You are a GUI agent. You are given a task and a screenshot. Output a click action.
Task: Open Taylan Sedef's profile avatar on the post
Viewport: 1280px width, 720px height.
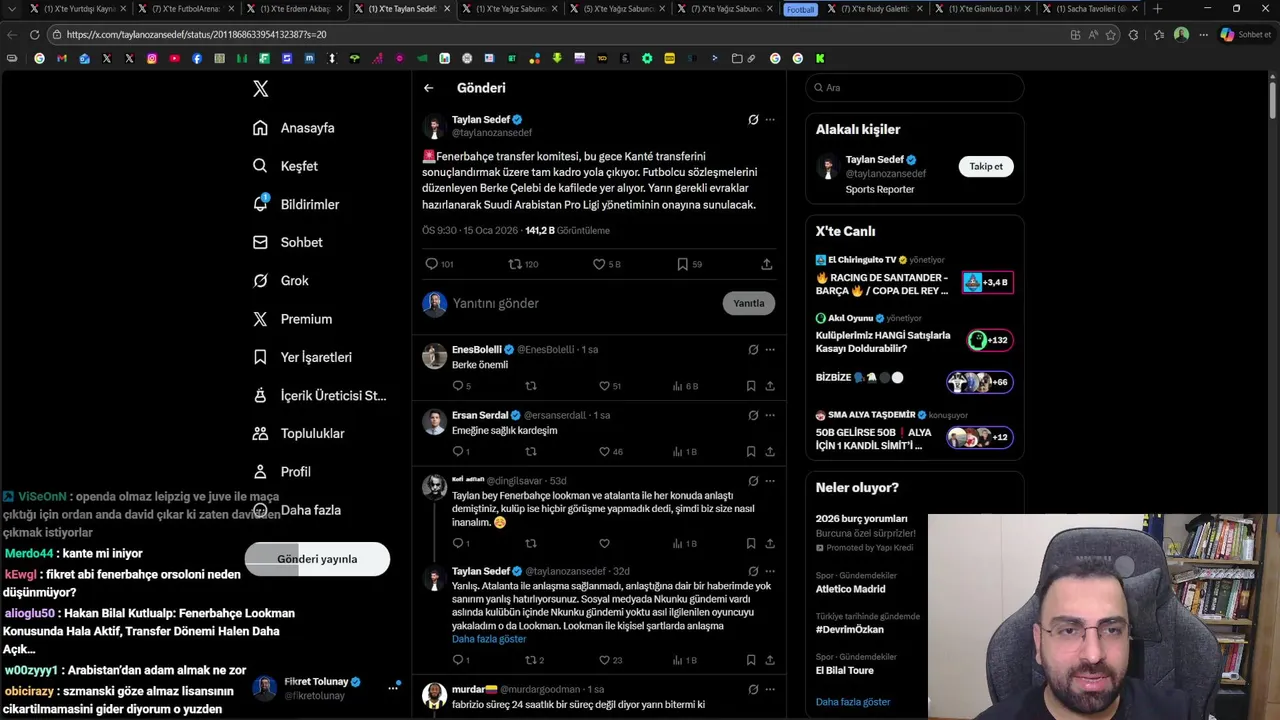click(434, 127)
